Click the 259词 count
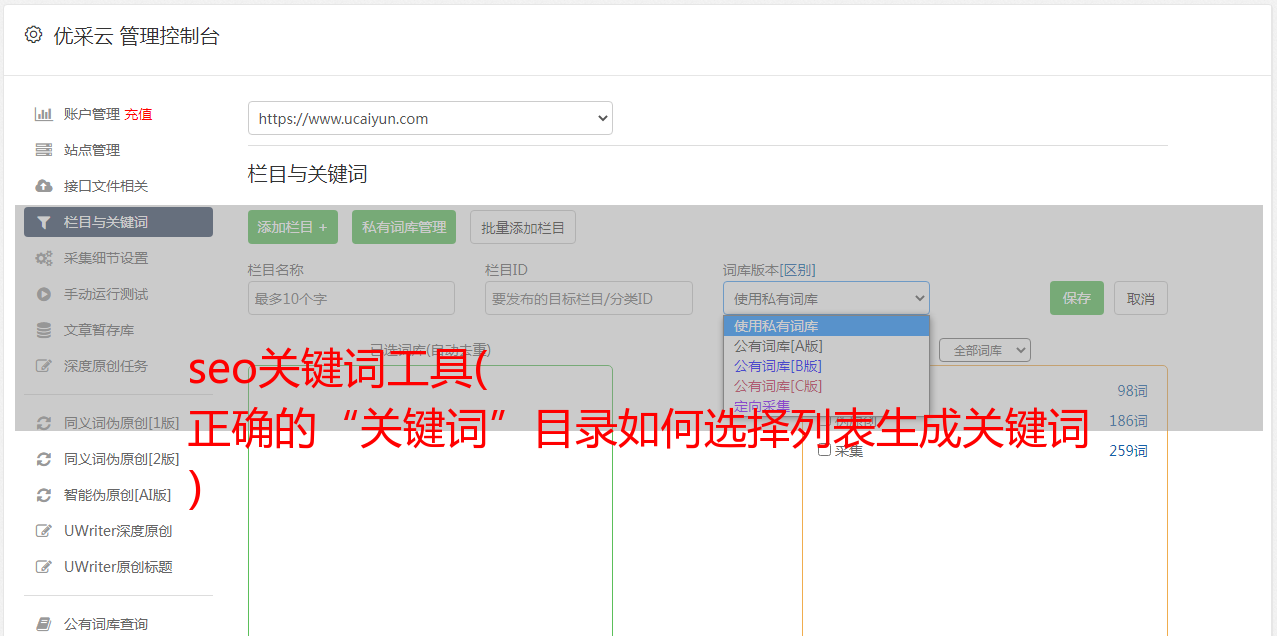This screenshot has height=636, width=1277. coord(1129,451)
